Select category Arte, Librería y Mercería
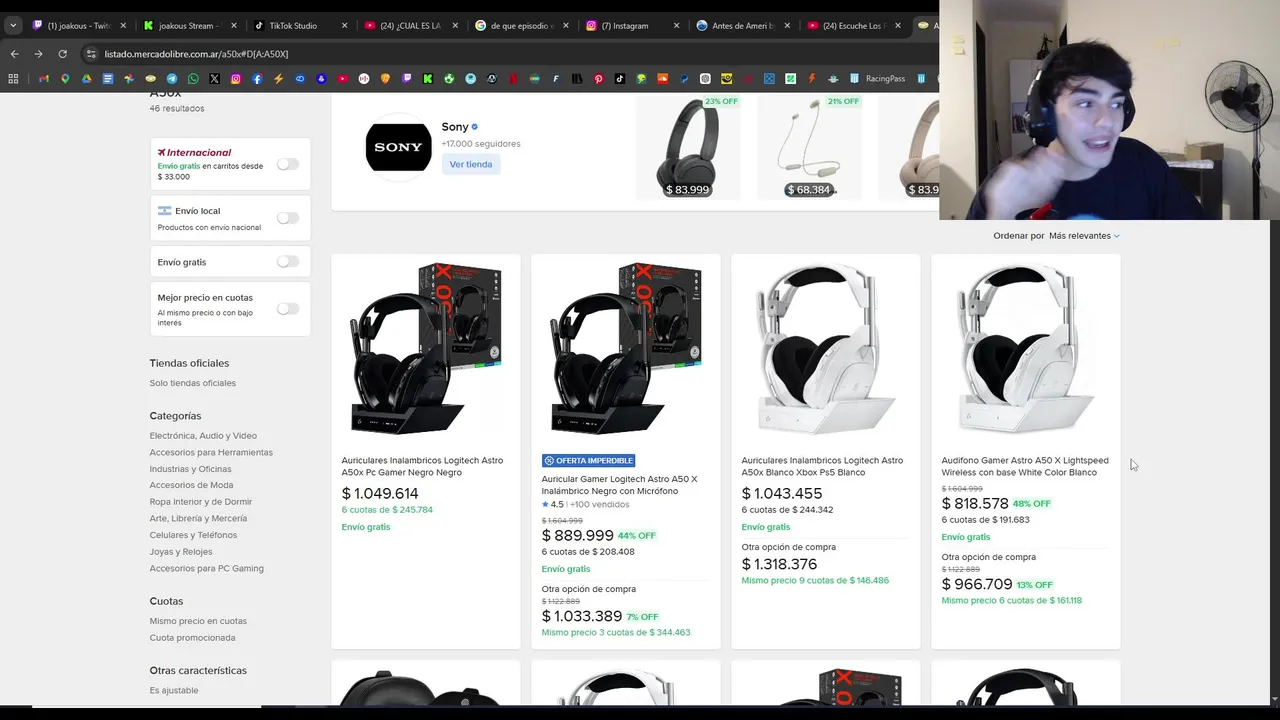Viewport: 1280px width, 720px height. click(x=198, y=518)
